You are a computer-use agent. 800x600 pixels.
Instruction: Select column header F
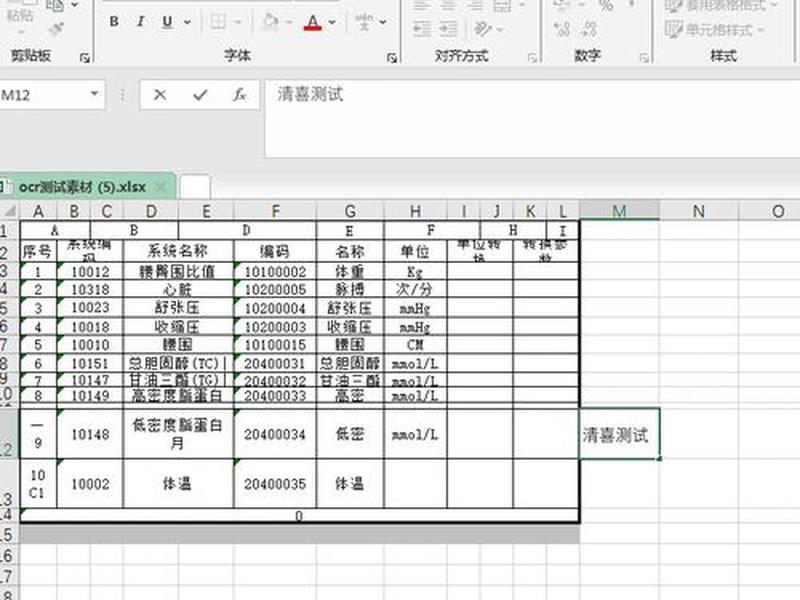[x=275, y=211]
